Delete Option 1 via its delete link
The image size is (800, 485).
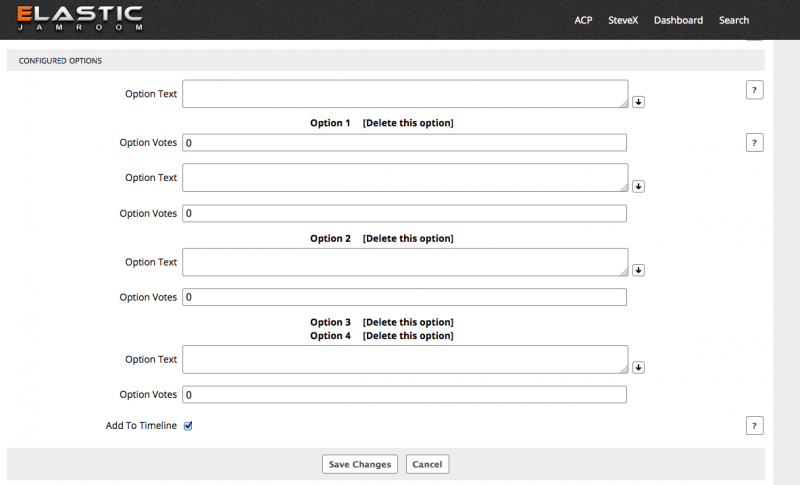click(x=407, y=123)
